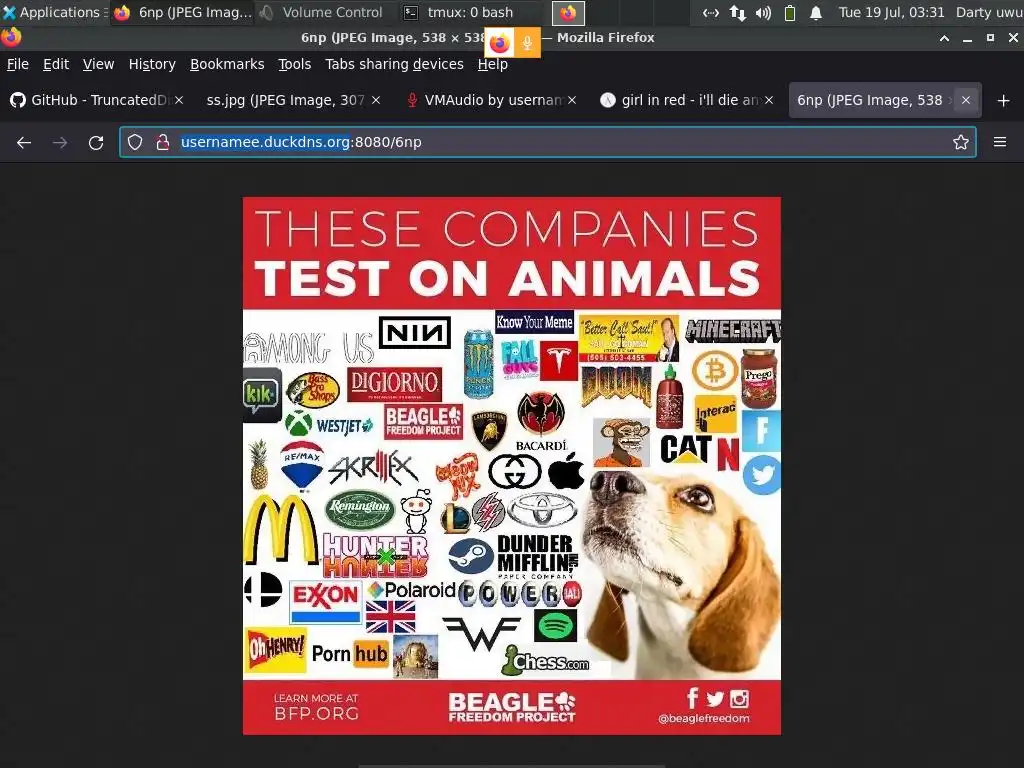Screen dimensions: 1024x768
Task: Close the ss.jpg image tab
Action: [x=376, y=100]
